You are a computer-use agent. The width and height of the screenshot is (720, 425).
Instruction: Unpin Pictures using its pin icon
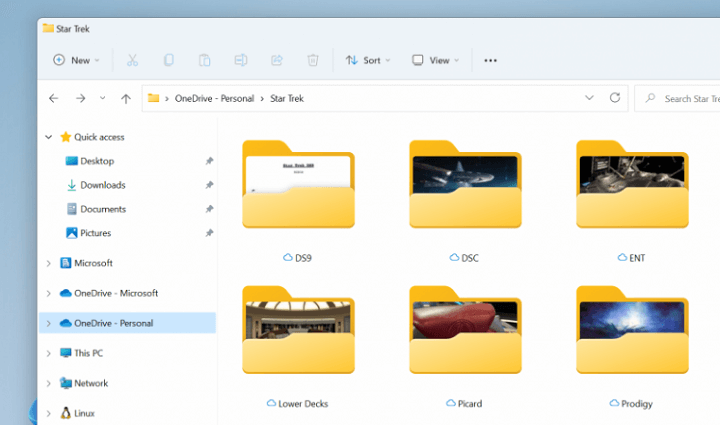point(209,233)
